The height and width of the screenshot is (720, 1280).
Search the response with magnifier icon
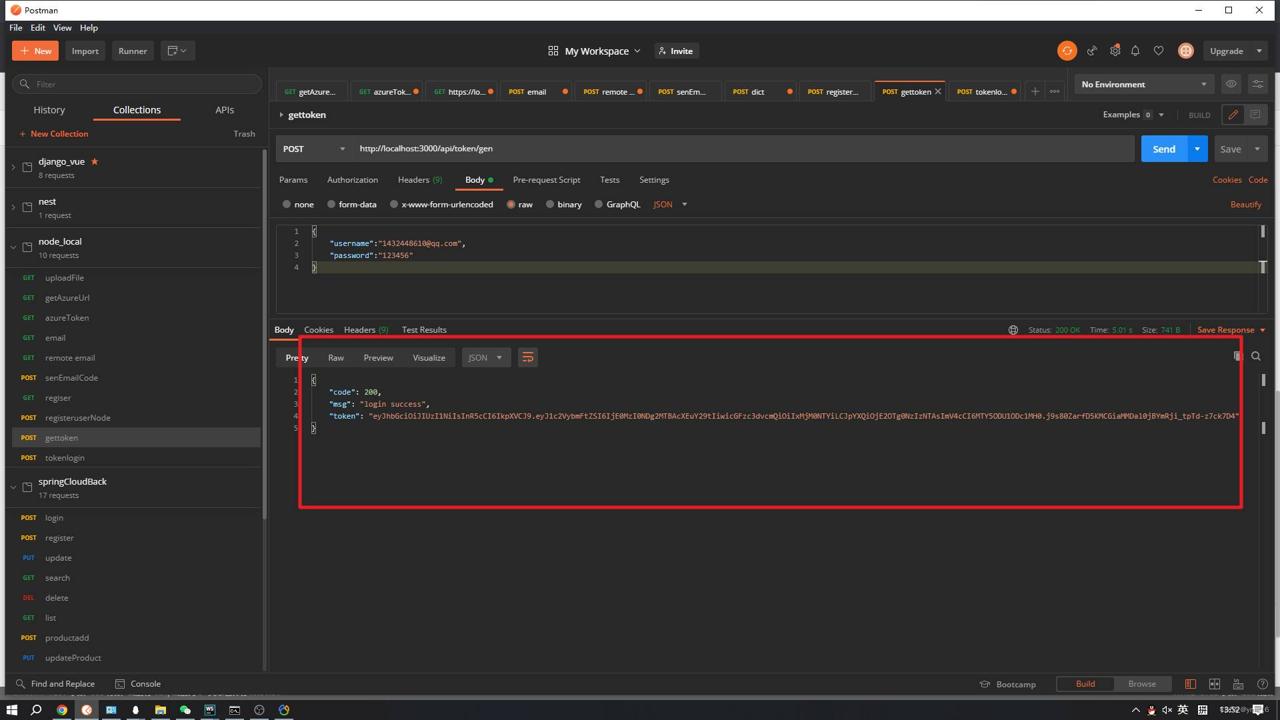pyautogui.click(x=1256, y=356)
